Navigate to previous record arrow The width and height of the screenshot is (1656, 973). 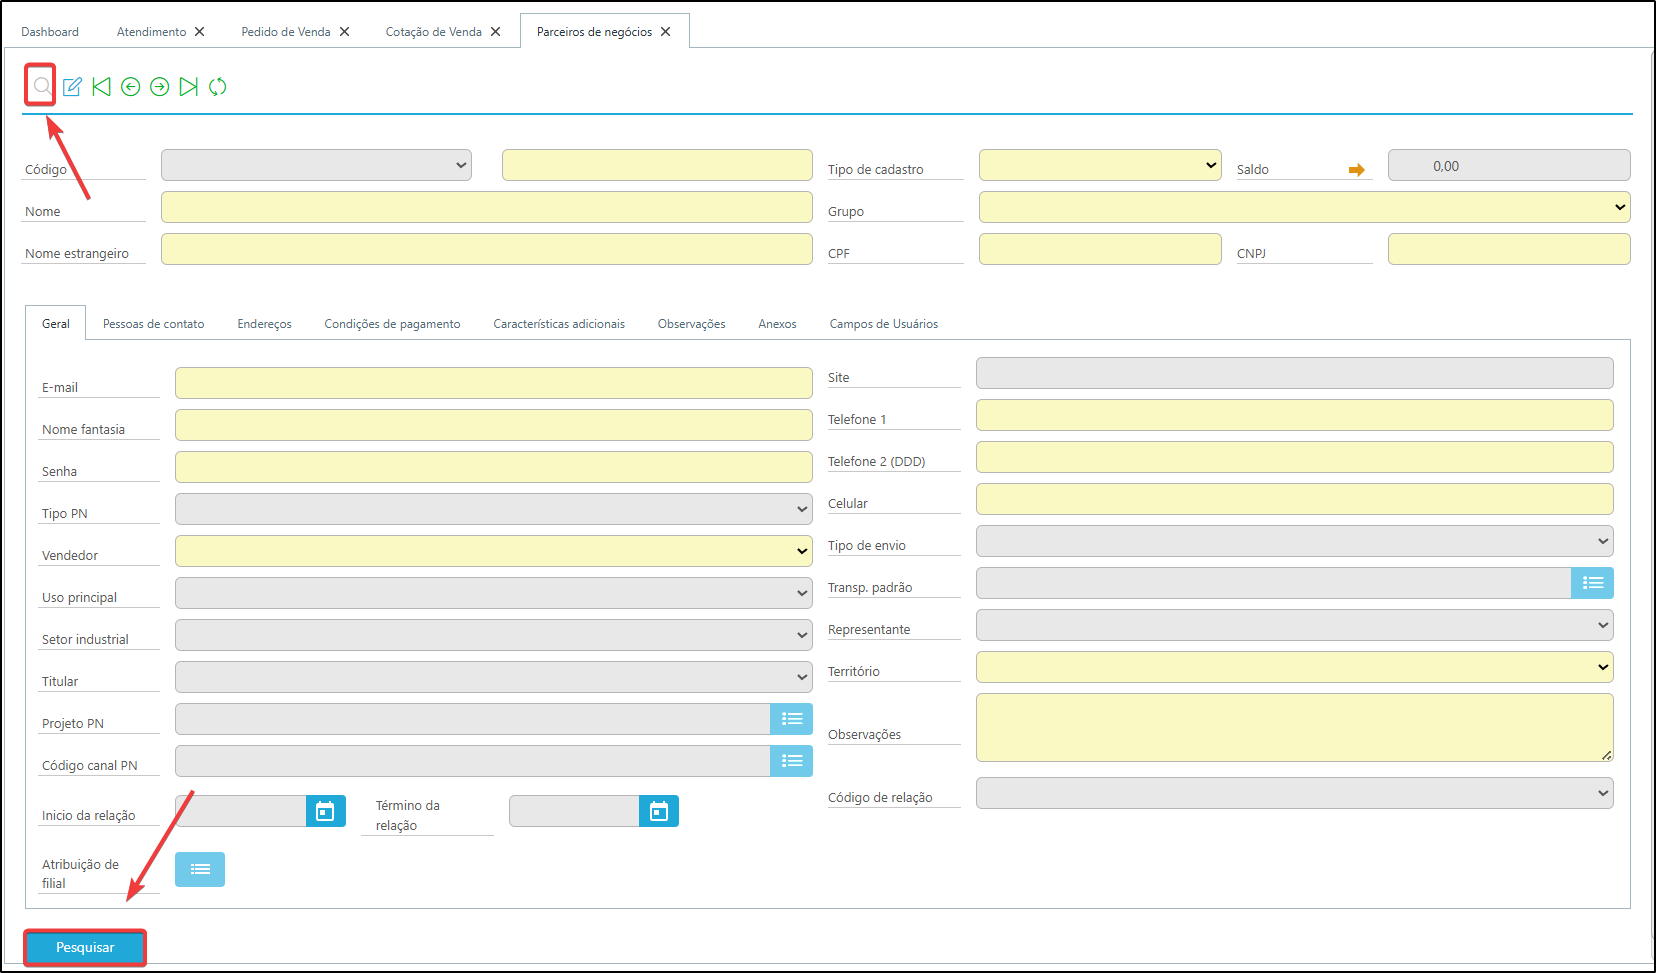[x=130, y=87]
